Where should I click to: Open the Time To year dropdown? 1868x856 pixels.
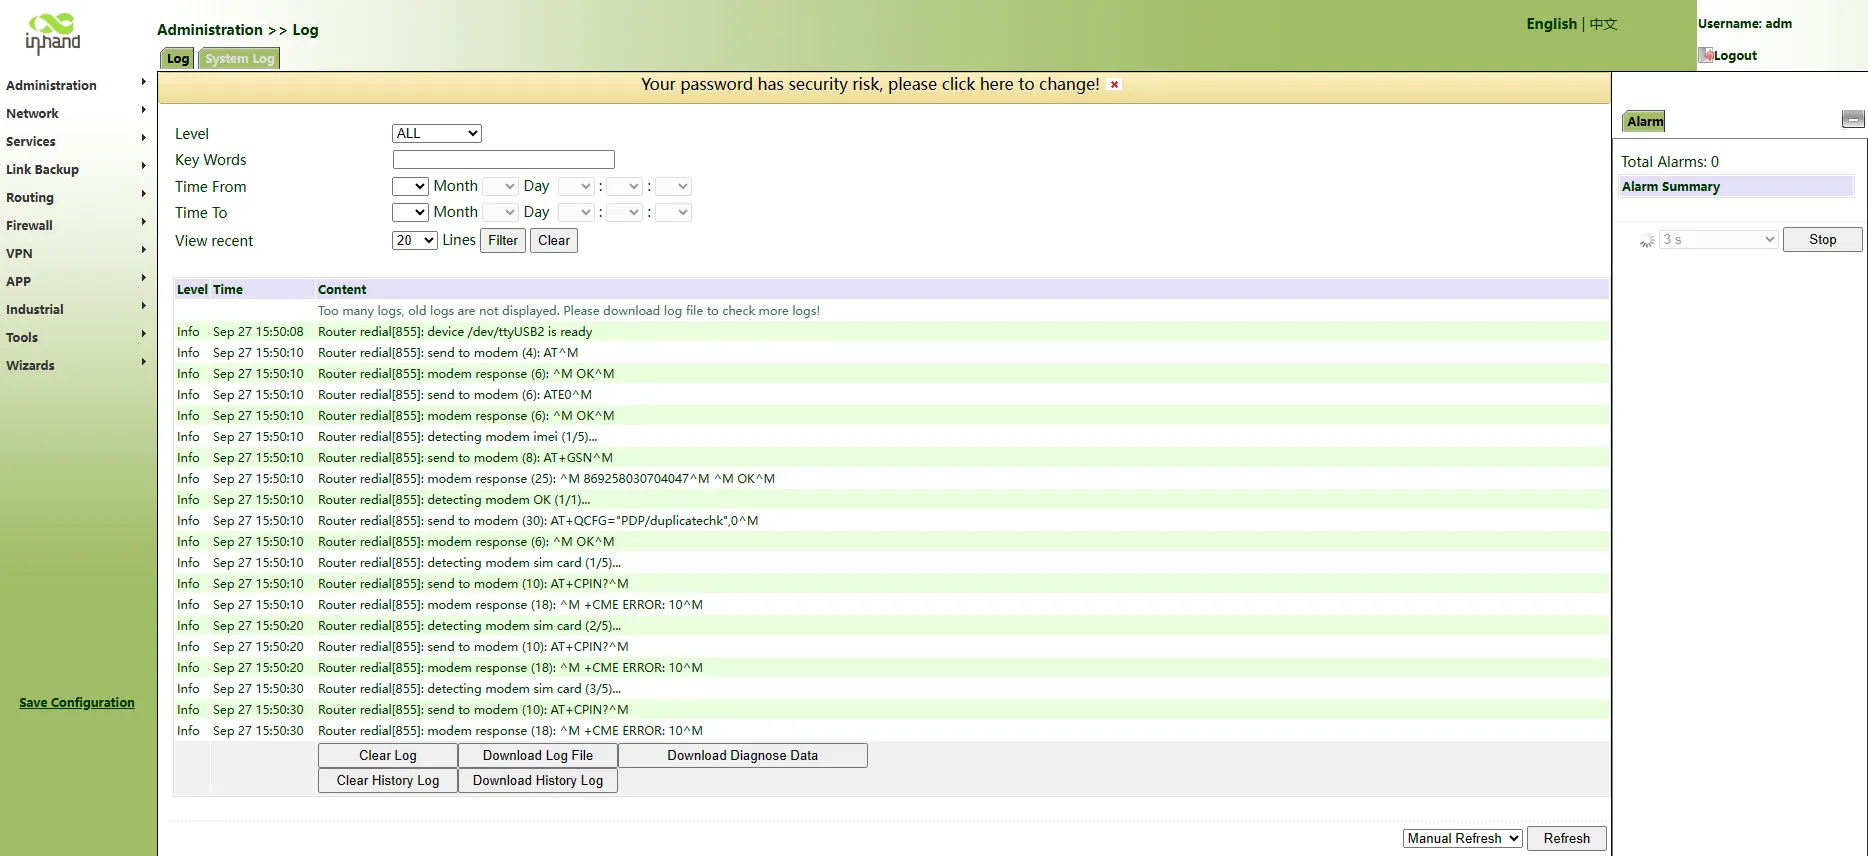(410, 212)
